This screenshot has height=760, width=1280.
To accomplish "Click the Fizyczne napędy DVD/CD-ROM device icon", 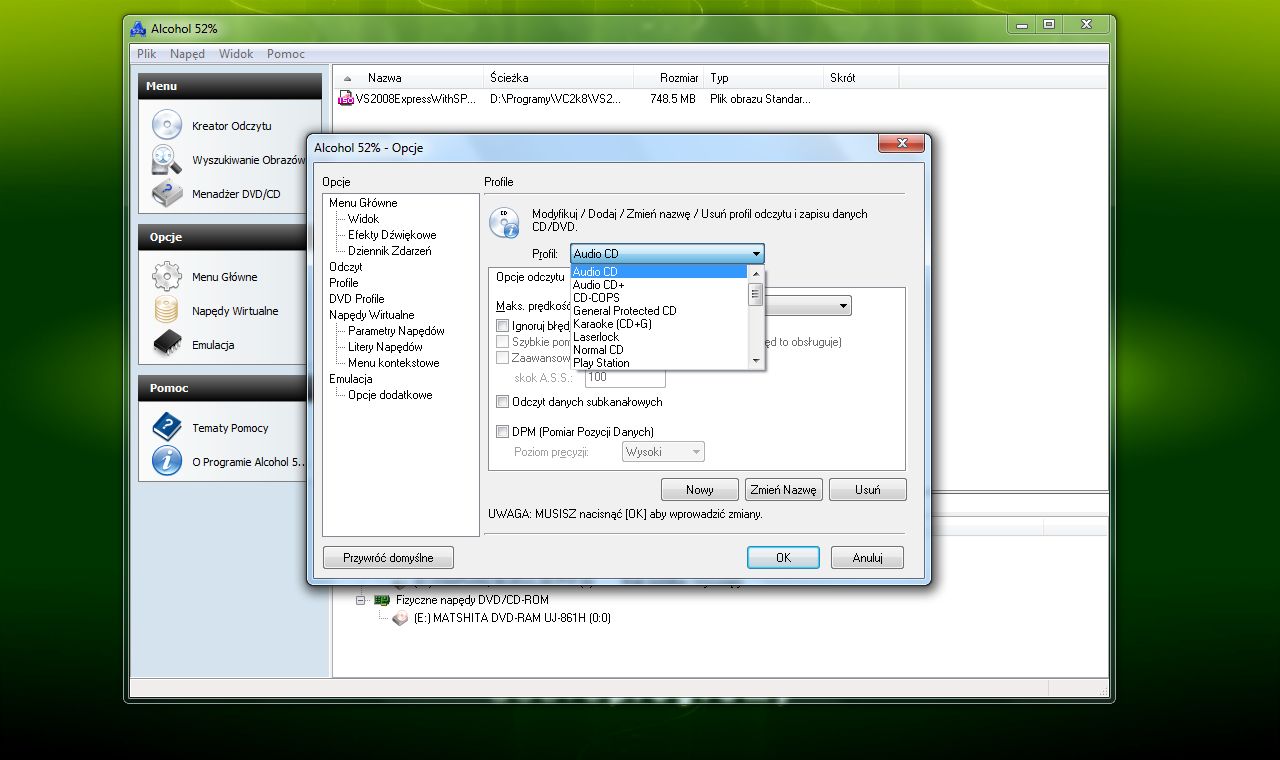I will pyautogui.click(x=382, y=600).
